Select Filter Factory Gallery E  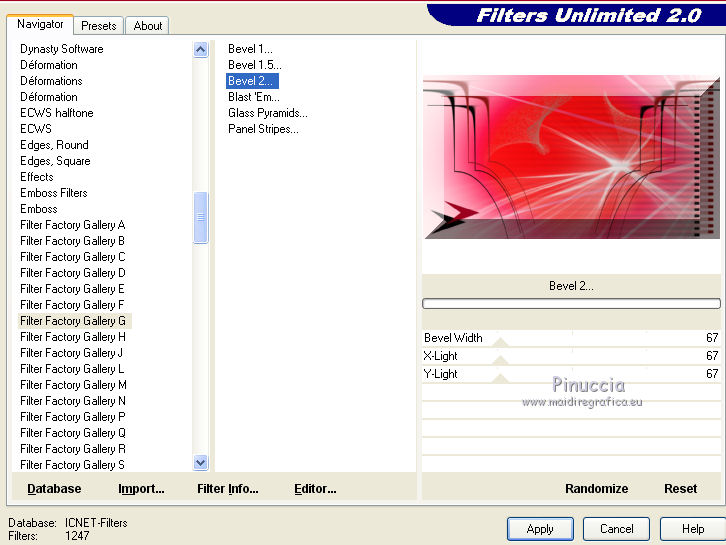(x=72, y=289)
